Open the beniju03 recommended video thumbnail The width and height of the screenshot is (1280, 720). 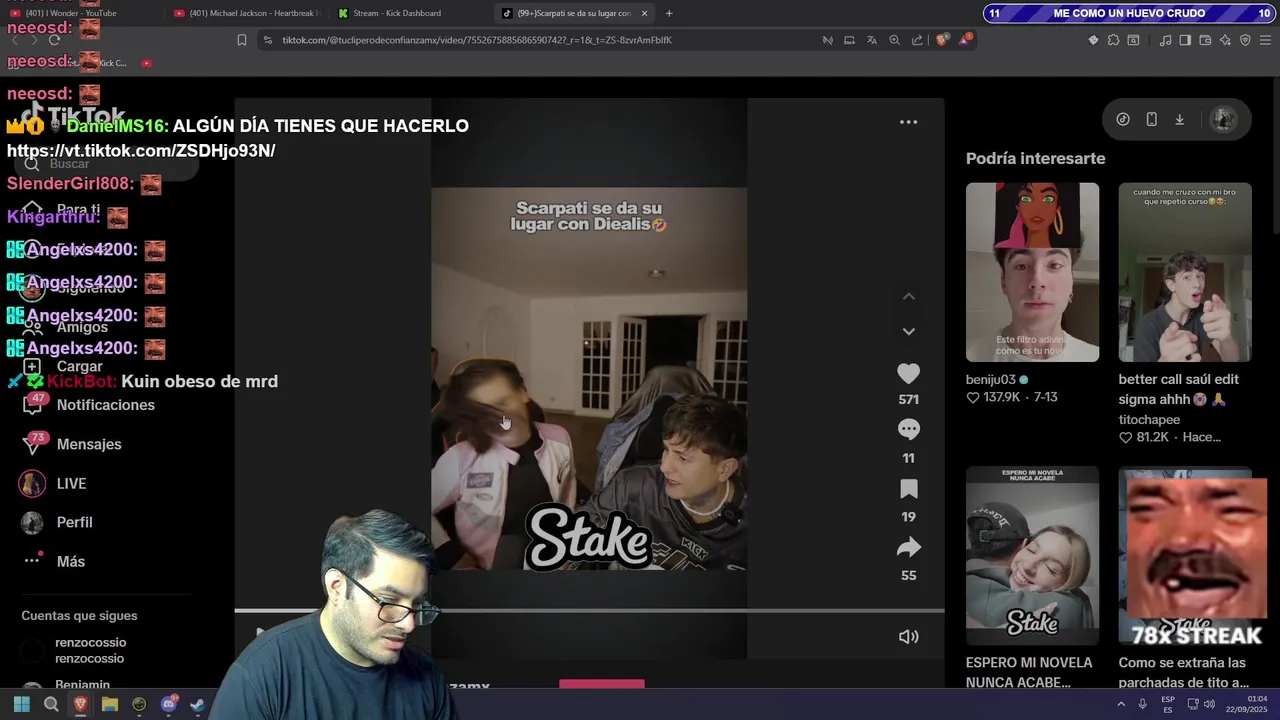click(1032, 272)
